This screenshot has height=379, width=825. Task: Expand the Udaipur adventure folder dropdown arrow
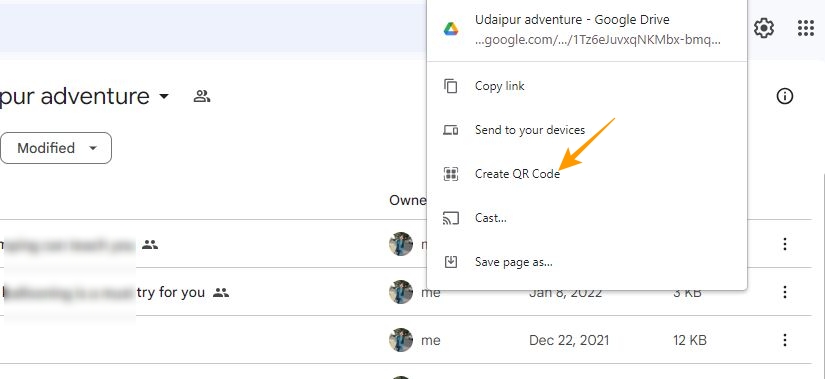(x=164, y=96)
